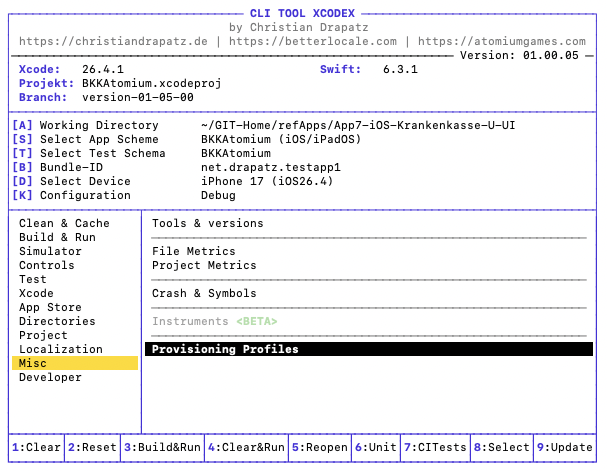Select Working Directory option [A]
Screen dimensions: 607x471
coord(85,125)
